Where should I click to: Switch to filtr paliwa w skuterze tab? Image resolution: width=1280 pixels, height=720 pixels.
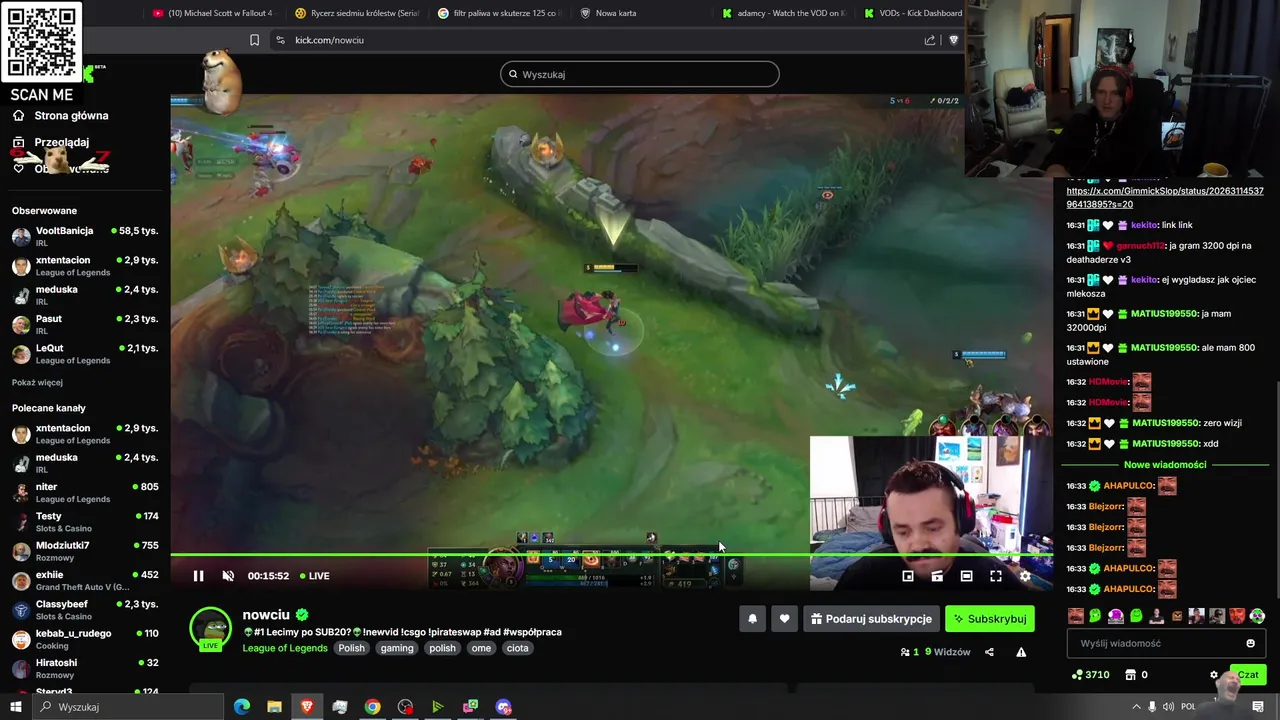(500, 13)
